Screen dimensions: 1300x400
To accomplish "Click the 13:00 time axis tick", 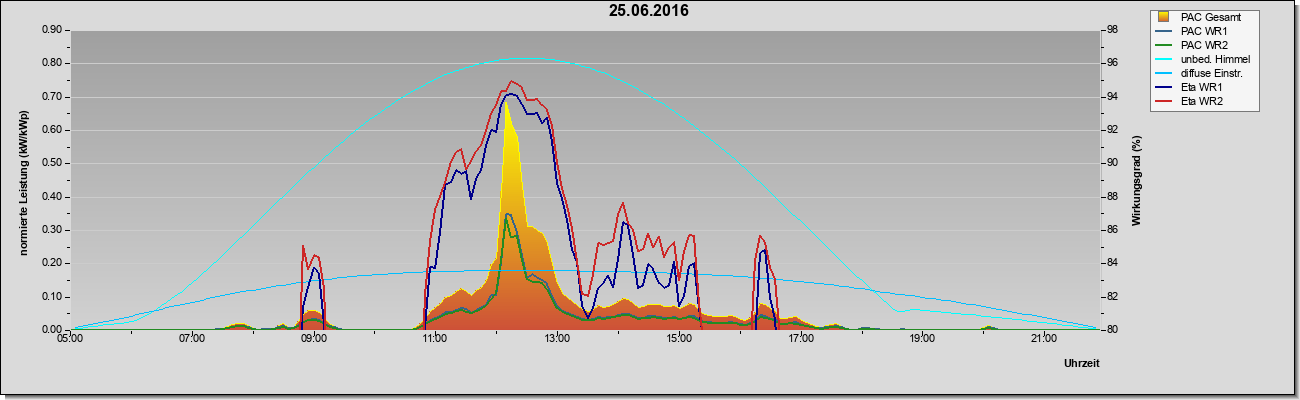I will coord(557,338).
